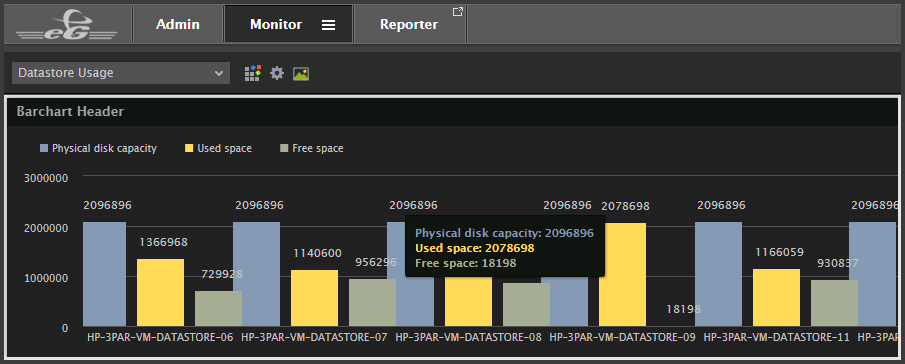
Task: Expand the Datastore Usage dropdown
Action: 121,73
